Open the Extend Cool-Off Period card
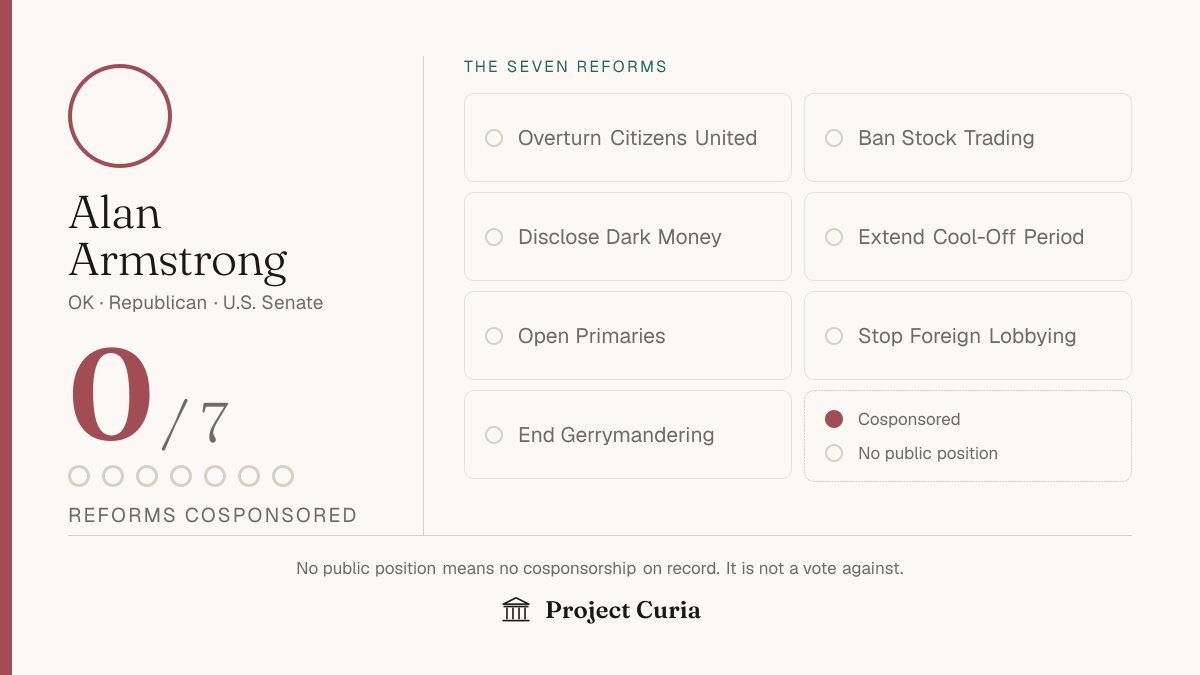The image size is (1200, 675). 968,237
